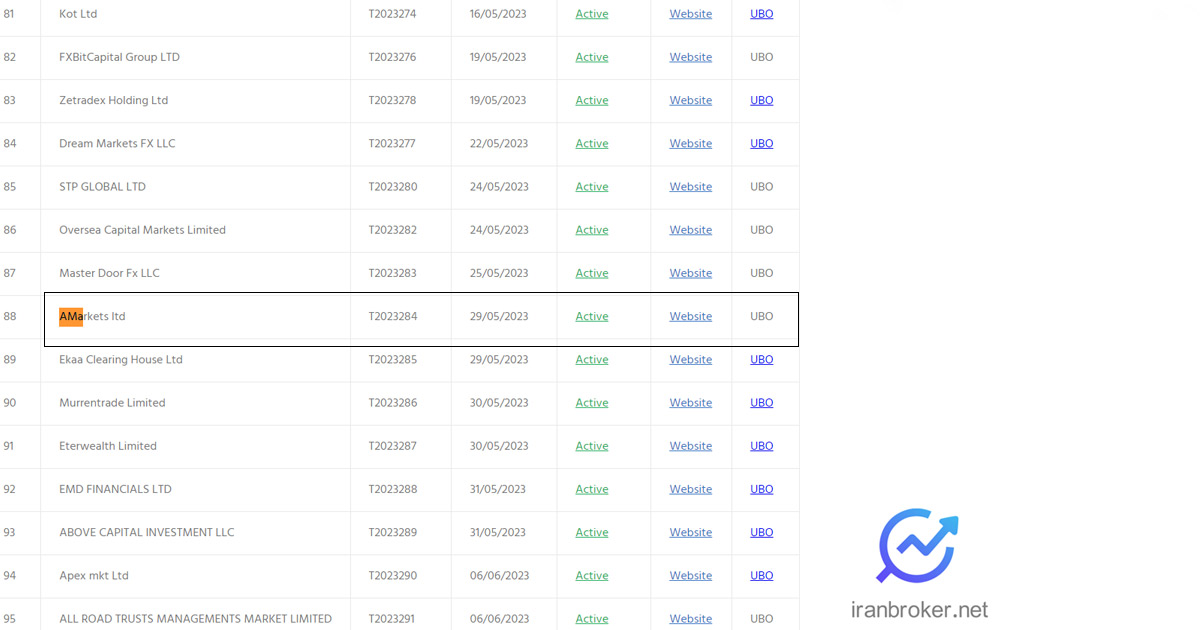This screenshot has width=1200, height=630.
Task: Click Active status for Ekaa Clearing House Ltd
Action: [592, 359]
